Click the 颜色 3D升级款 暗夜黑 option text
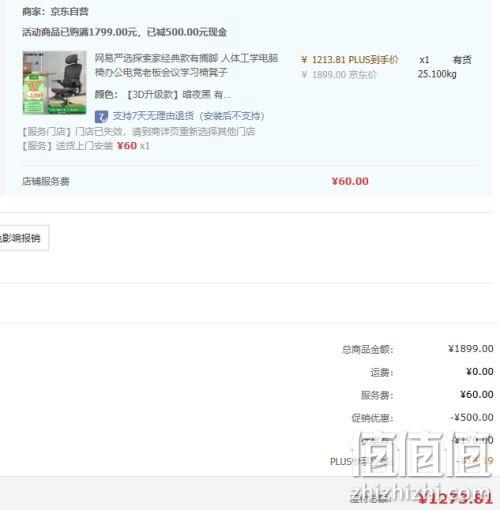 point(162,95)
